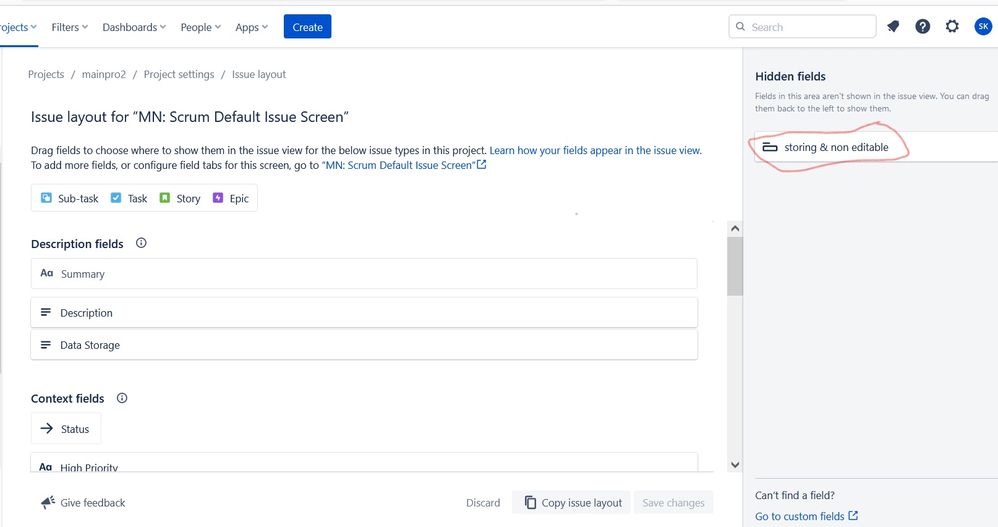Open the People dropdown menu
The height and width of the screenshot is (527, 998).
point(200,27)
